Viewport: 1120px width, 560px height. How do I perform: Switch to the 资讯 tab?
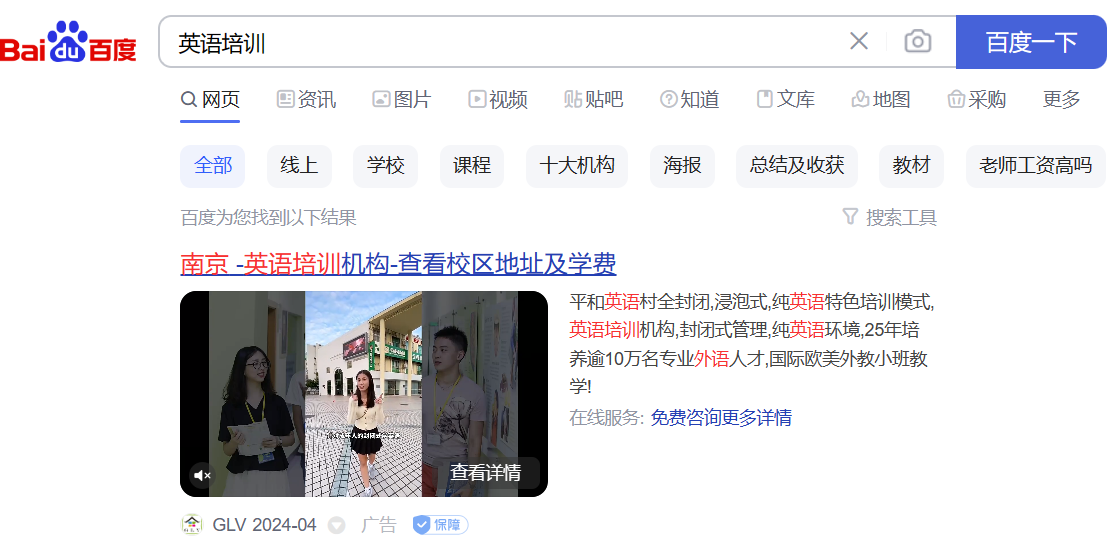click(x=306, y=99)
